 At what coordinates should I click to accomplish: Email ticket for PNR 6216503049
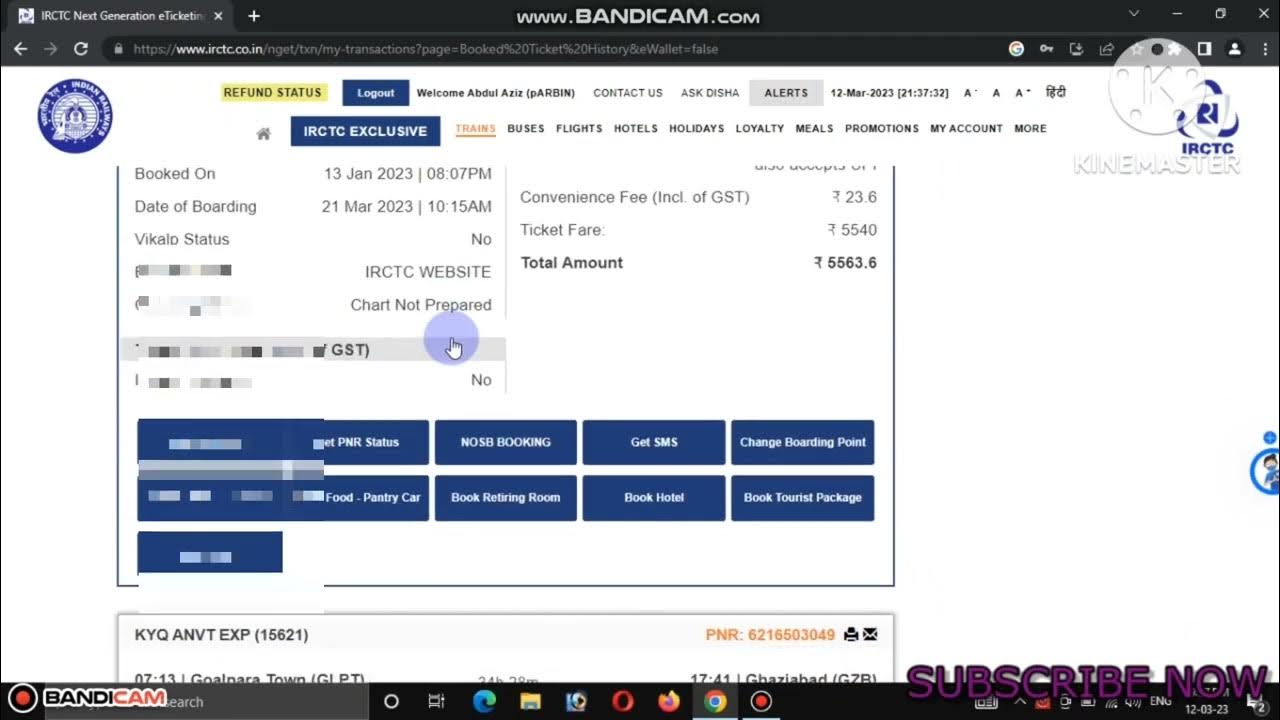pos(870,634)
